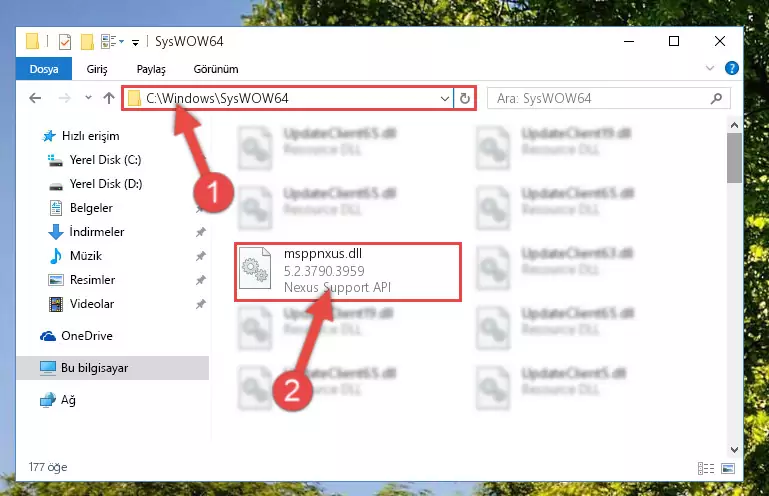Open İndirmeler folder in sidebar
This screenshot has width=769, height=496.
pos(86,232)
